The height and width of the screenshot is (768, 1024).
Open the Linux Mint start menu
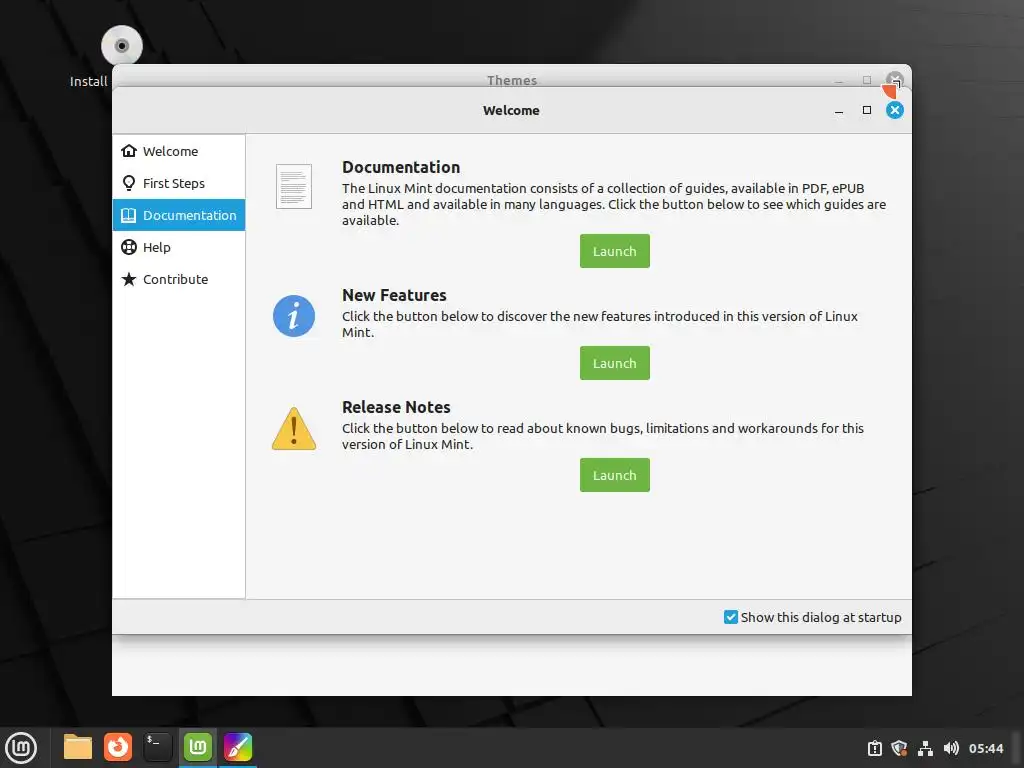pyautogui.click(x=21, y=748)
